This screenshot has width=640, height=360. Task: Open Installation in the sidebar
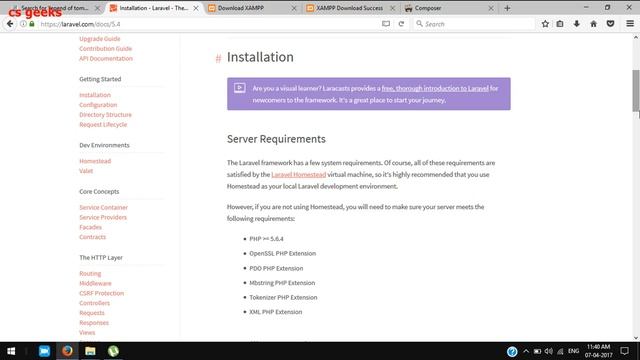point(95,95)
